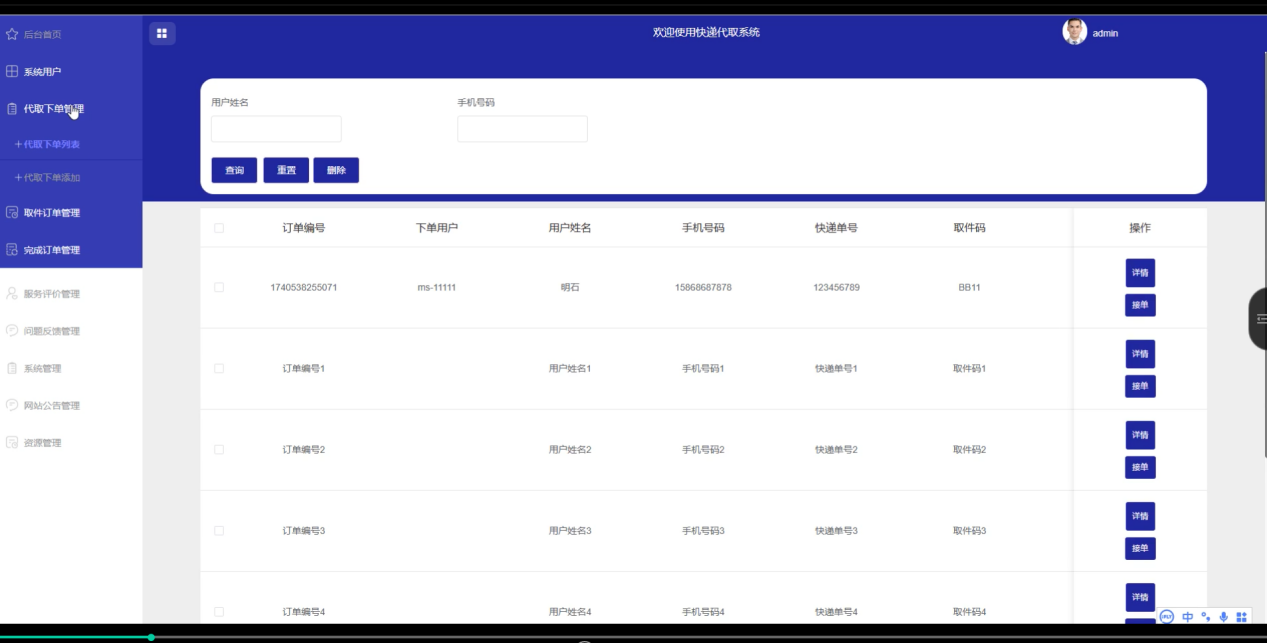This screenshot has height=643, width=1267.
Task: Click the star icon beside 后台首页
Action: (x=12, y=34)
